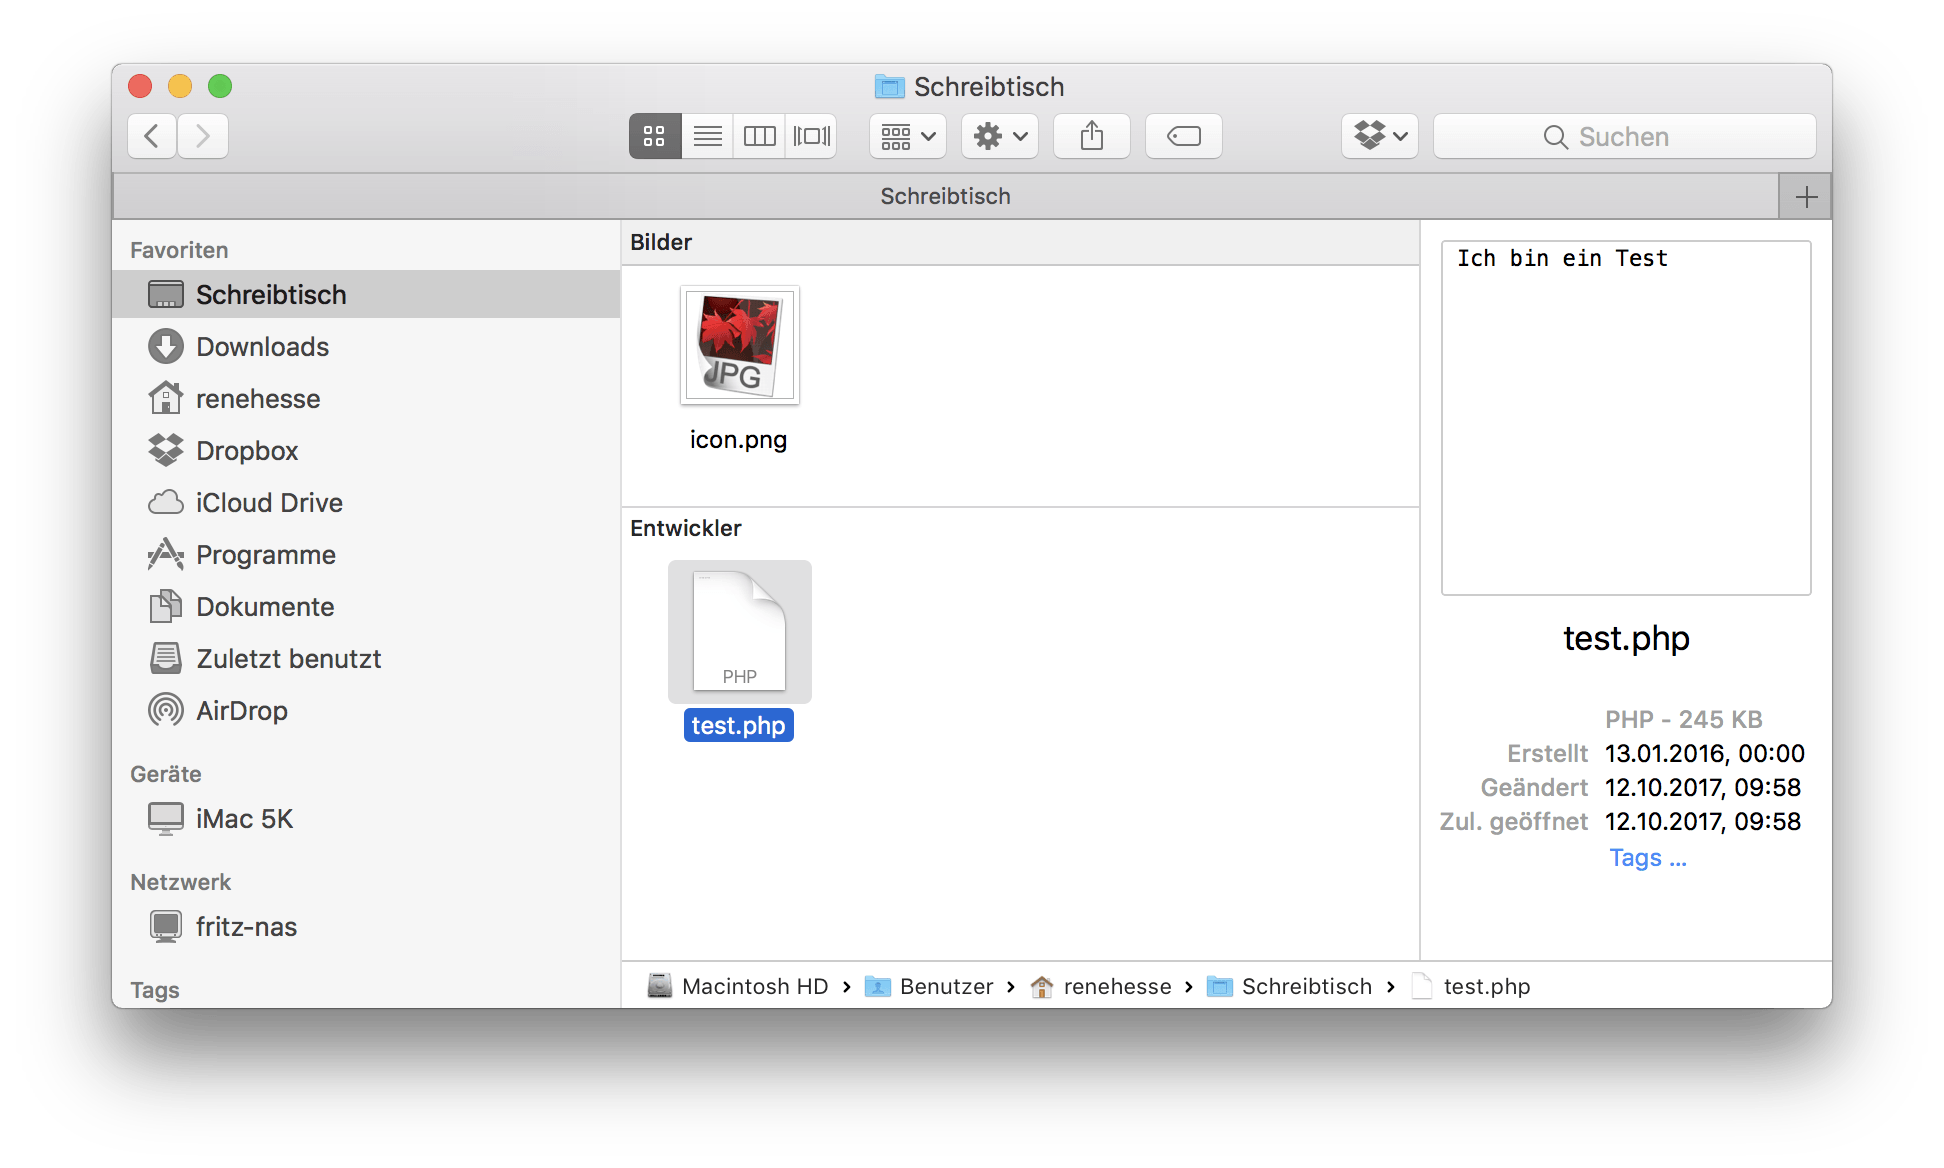Click the Entwickler group header
Image resolution: width=1944 pixels, height=1168 pixels.
coord(1020,528)
